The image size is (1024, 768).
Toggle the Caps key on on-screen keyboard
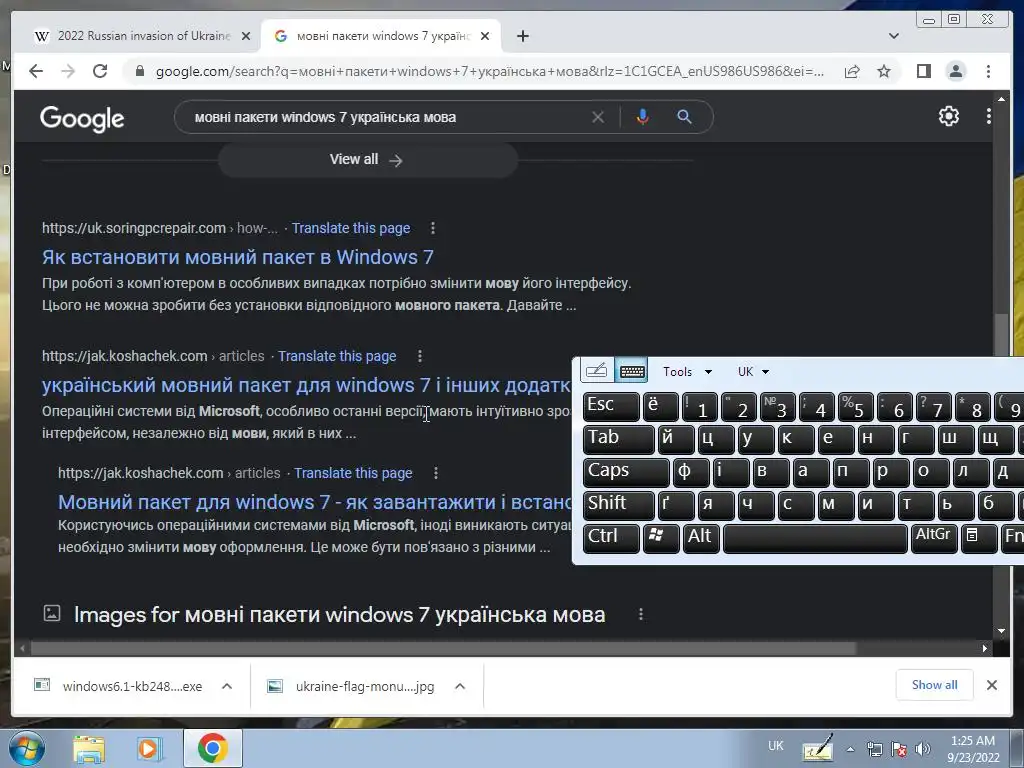coord(626,471)
